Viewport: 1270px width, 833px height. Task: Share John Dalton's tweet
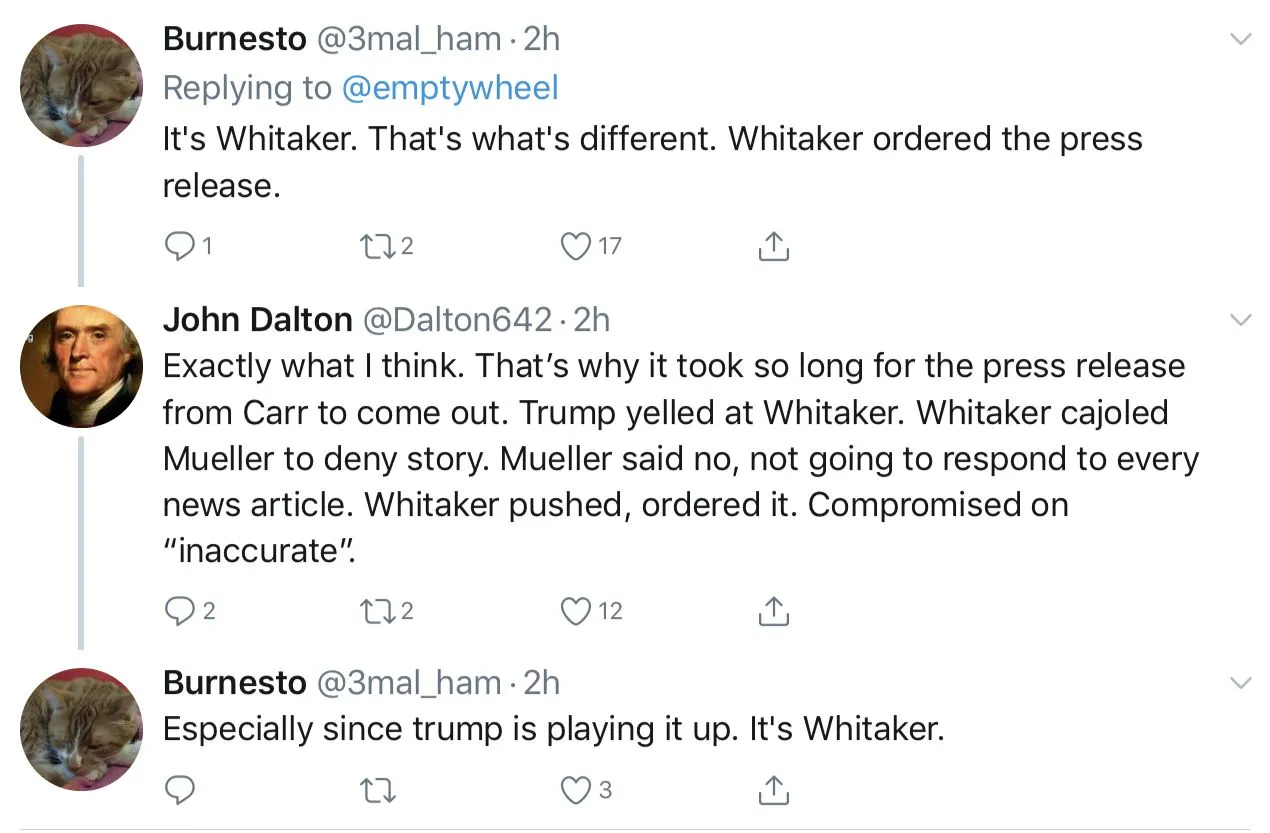[774, 611]
